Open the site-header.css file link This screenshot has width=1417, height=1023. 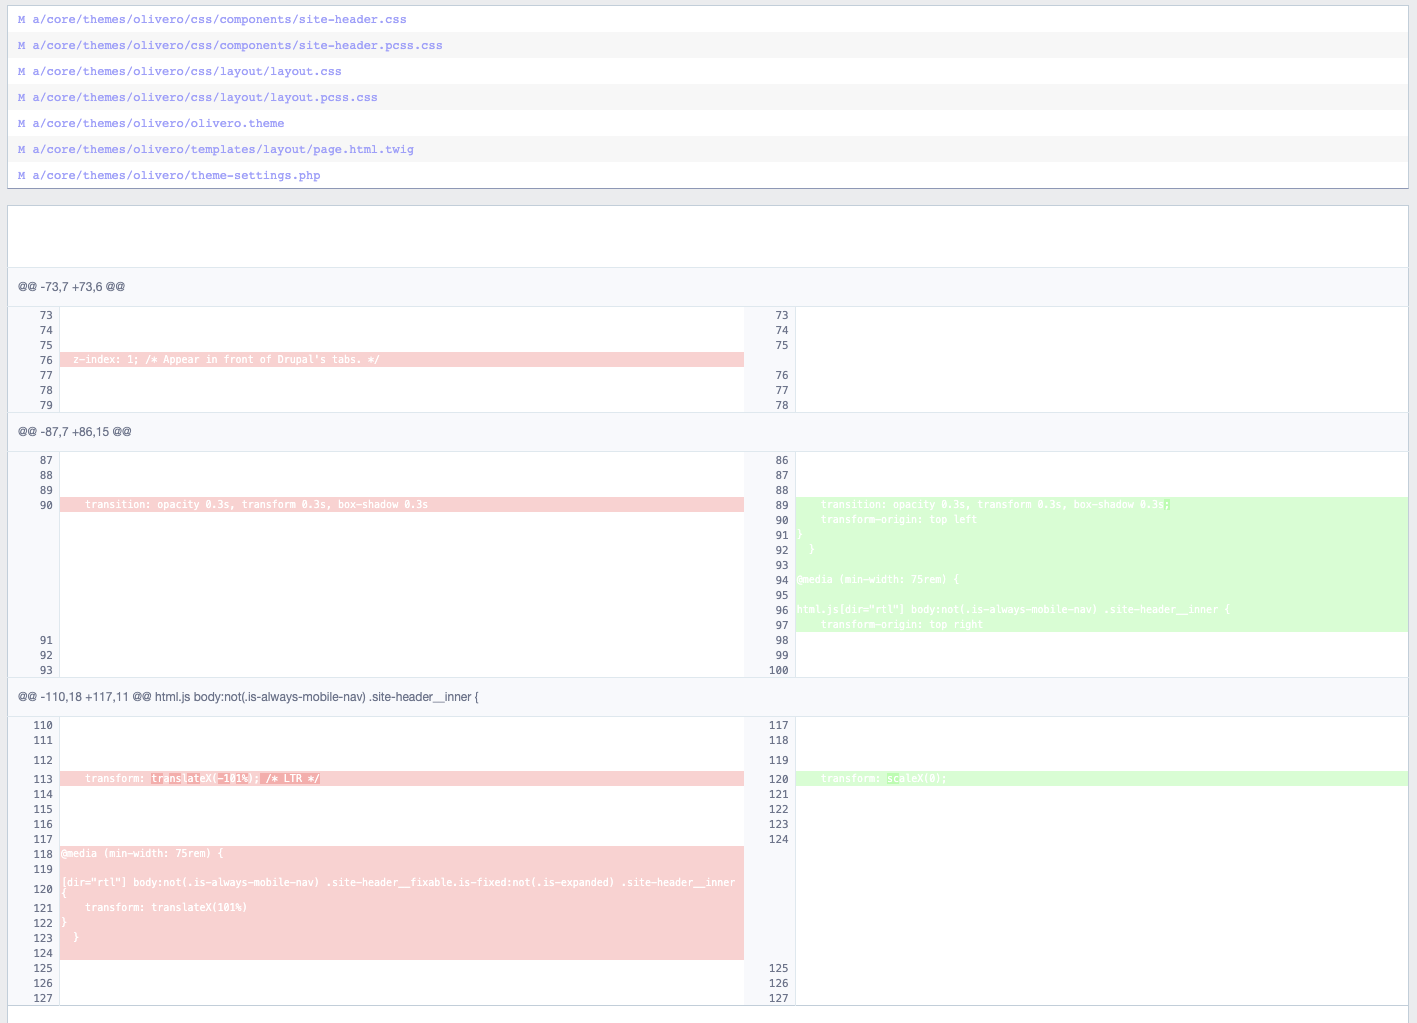219,19
